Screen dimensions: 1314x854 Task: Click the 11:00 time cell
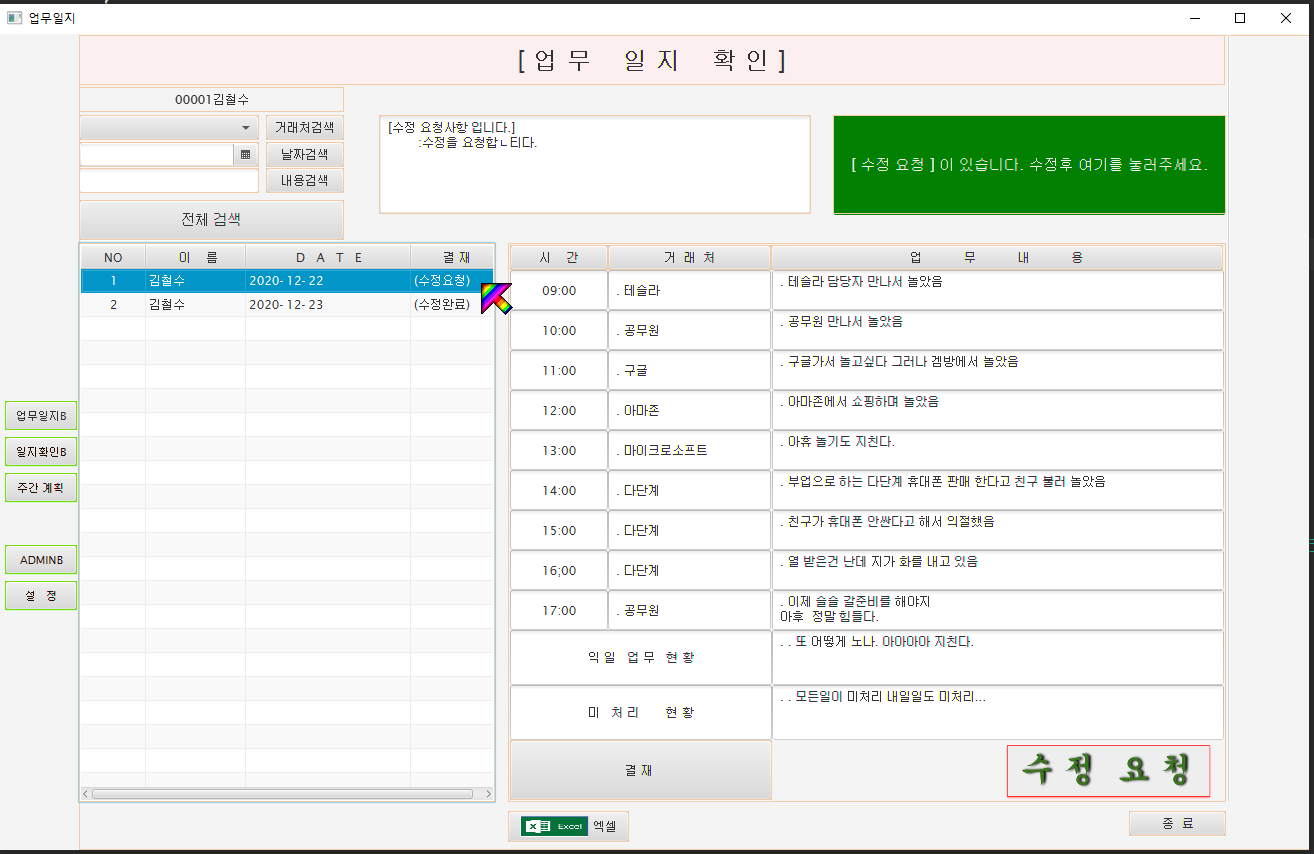point(559,370)
